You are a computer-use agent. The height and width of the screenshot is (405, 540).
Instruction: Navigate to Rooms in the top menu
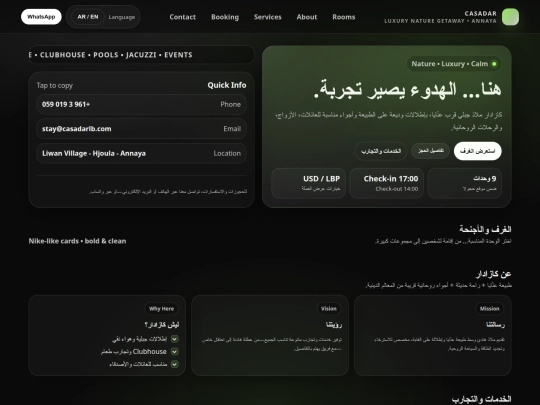coord(344,17)
